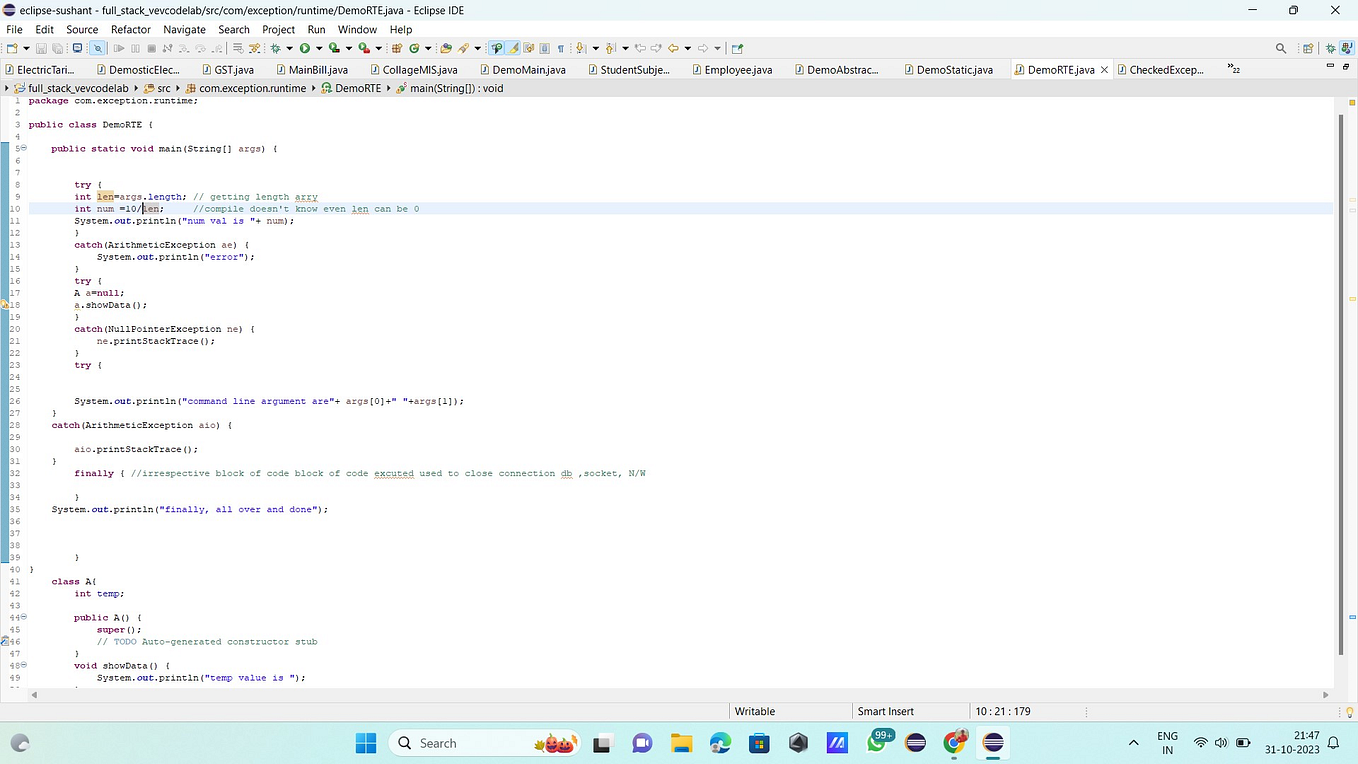Expand the Run button dropdown arrow

(319, 48)
